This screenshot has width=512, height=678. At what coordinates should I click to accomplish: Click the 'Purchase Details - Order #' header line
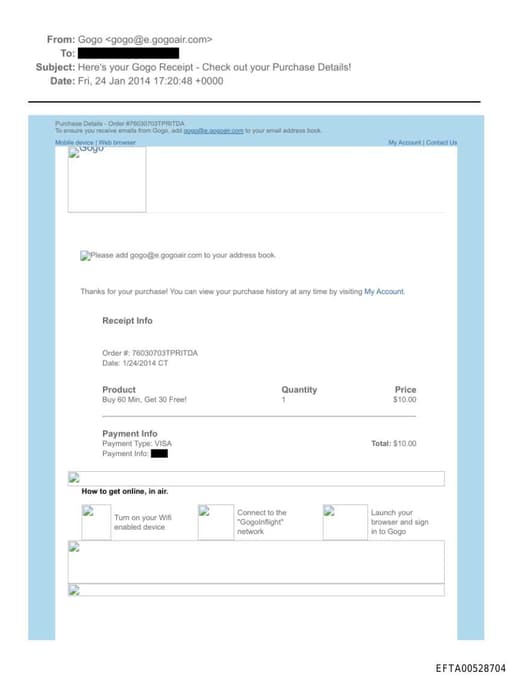120,124
